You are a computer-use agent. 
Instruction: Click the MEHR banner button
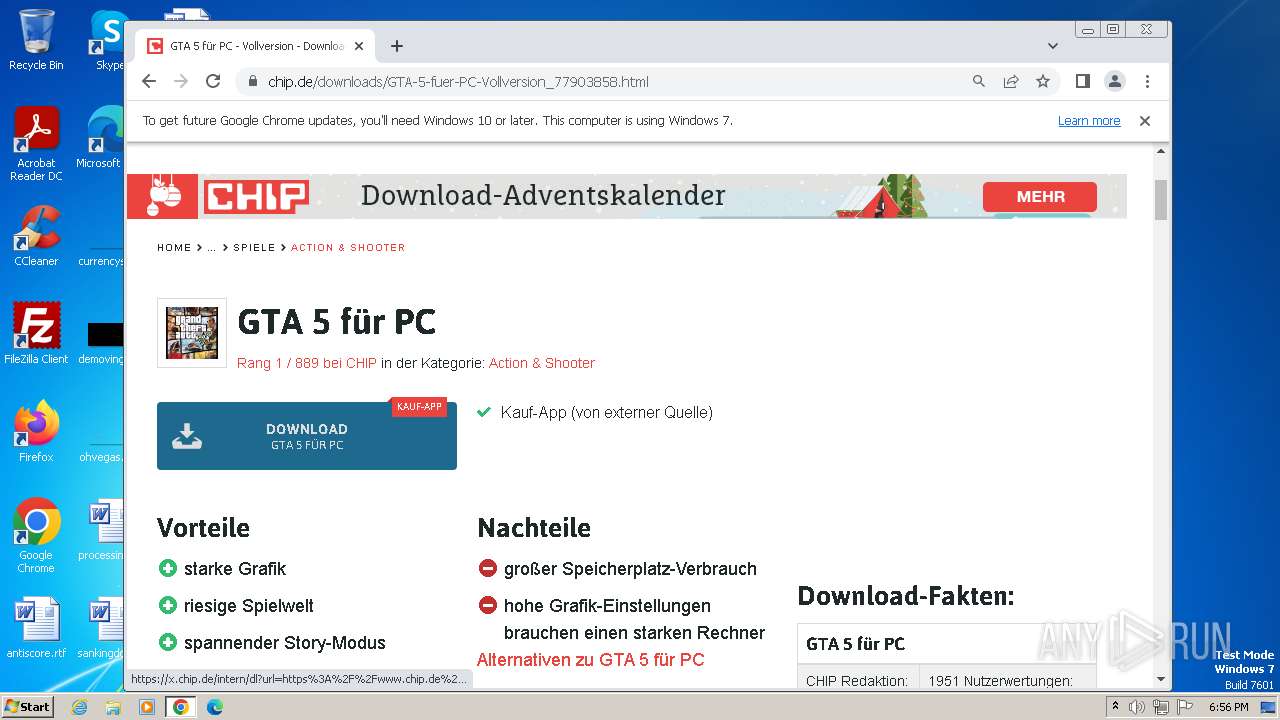pyautogui.click(x=1040, y=197)
